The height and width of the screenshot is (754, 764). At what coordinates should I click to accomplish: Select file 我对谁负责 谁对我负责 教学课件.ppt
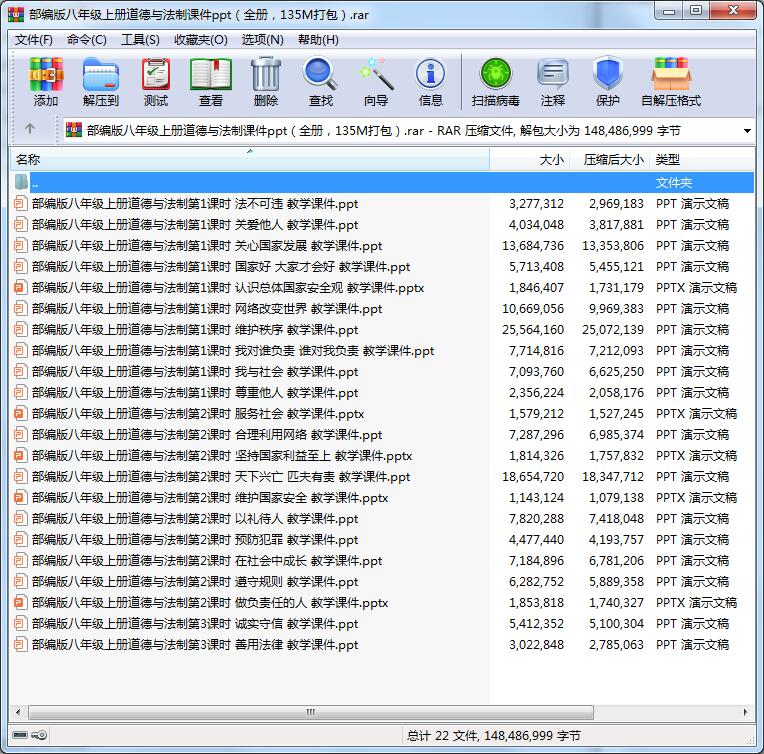(233, 350)
